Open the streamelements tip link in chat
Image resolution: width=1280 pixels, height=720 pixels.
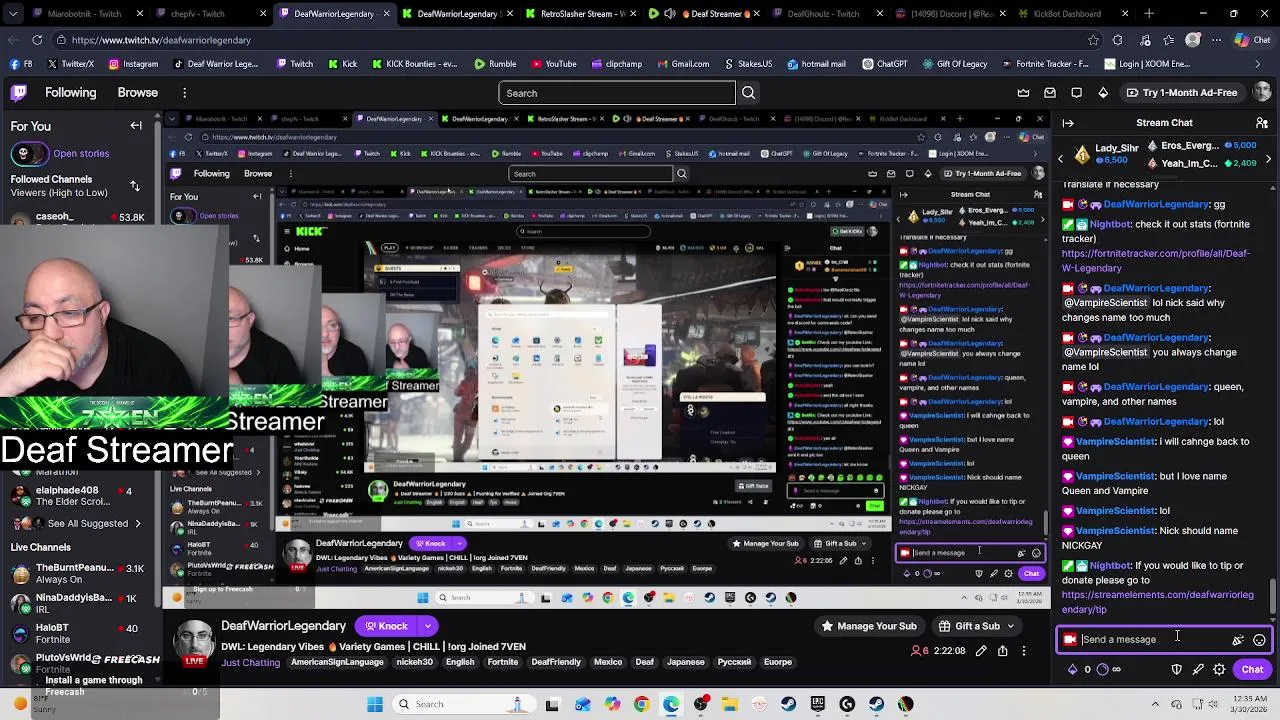[1157, 602]
